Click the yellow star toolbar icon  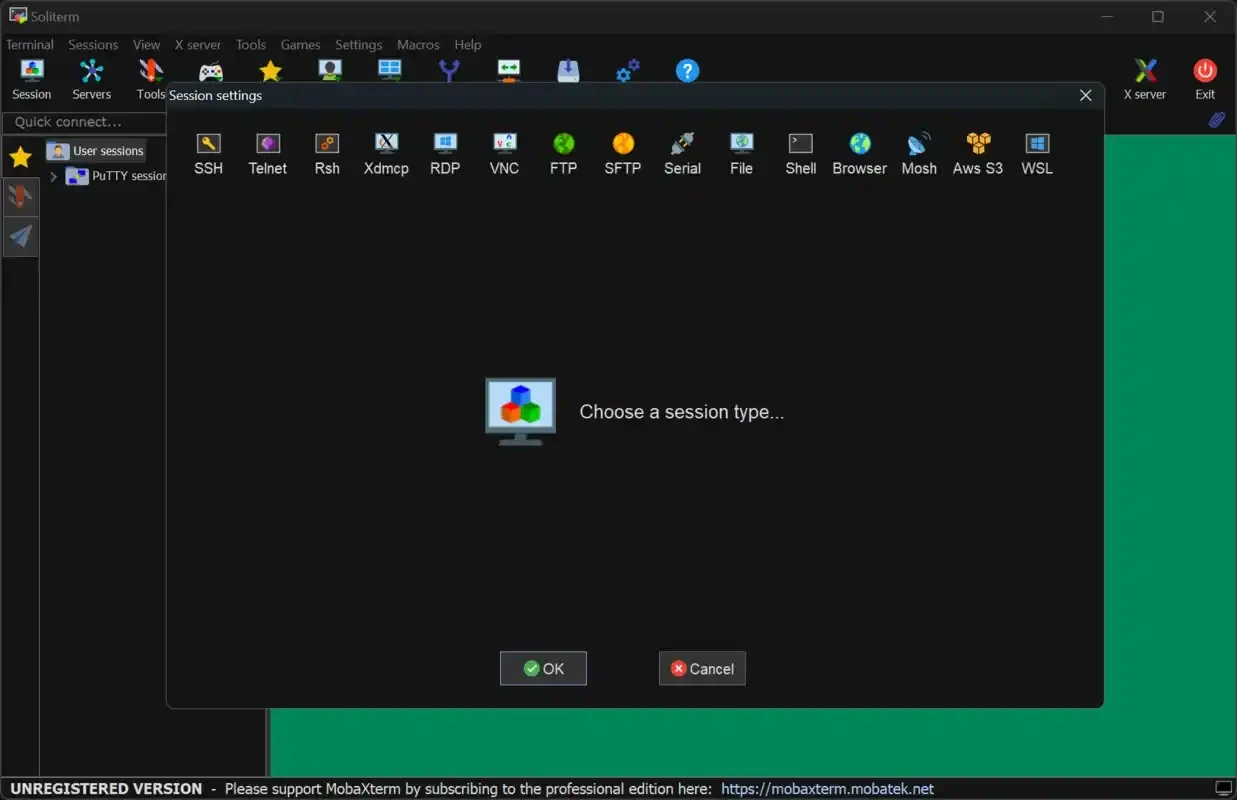[x=270, y=71]
